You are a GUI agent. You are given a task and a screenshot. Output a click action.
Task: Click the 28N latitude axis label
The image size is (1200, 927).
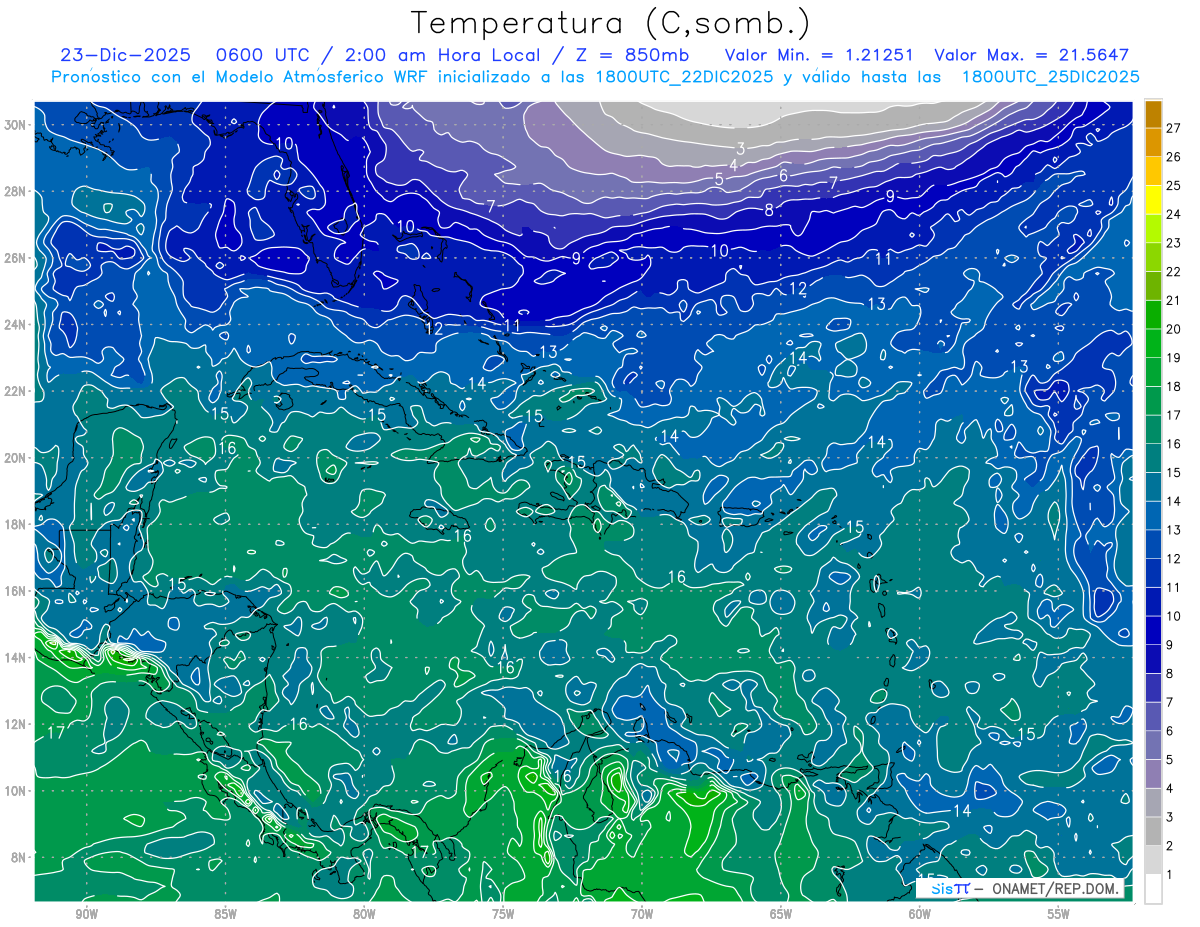[14, 191]
